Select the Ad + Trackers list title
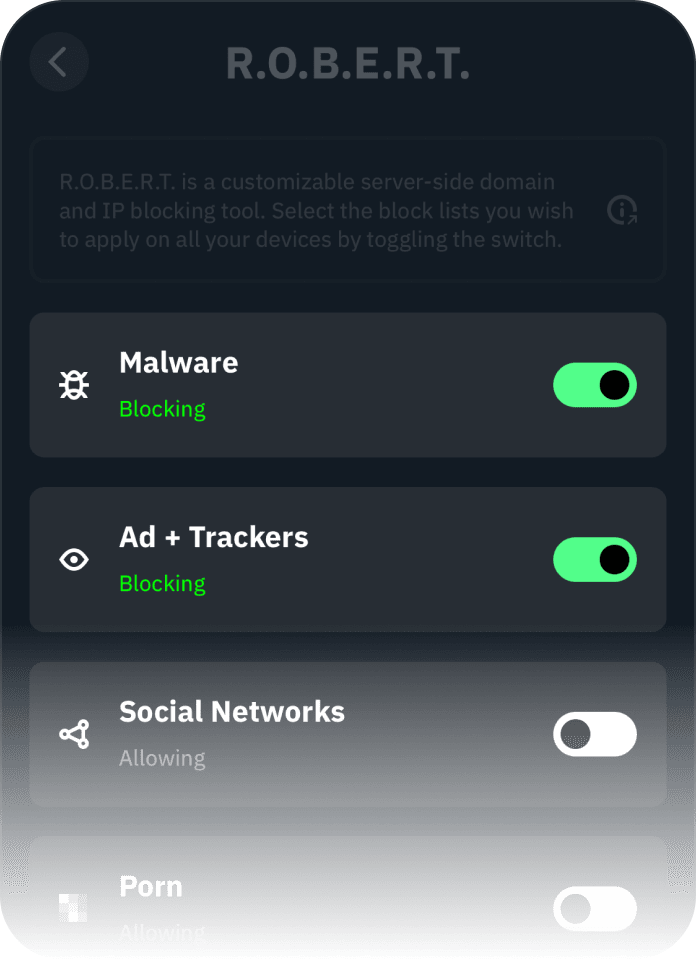The image size is (696, 960). (x=214, y=537)
